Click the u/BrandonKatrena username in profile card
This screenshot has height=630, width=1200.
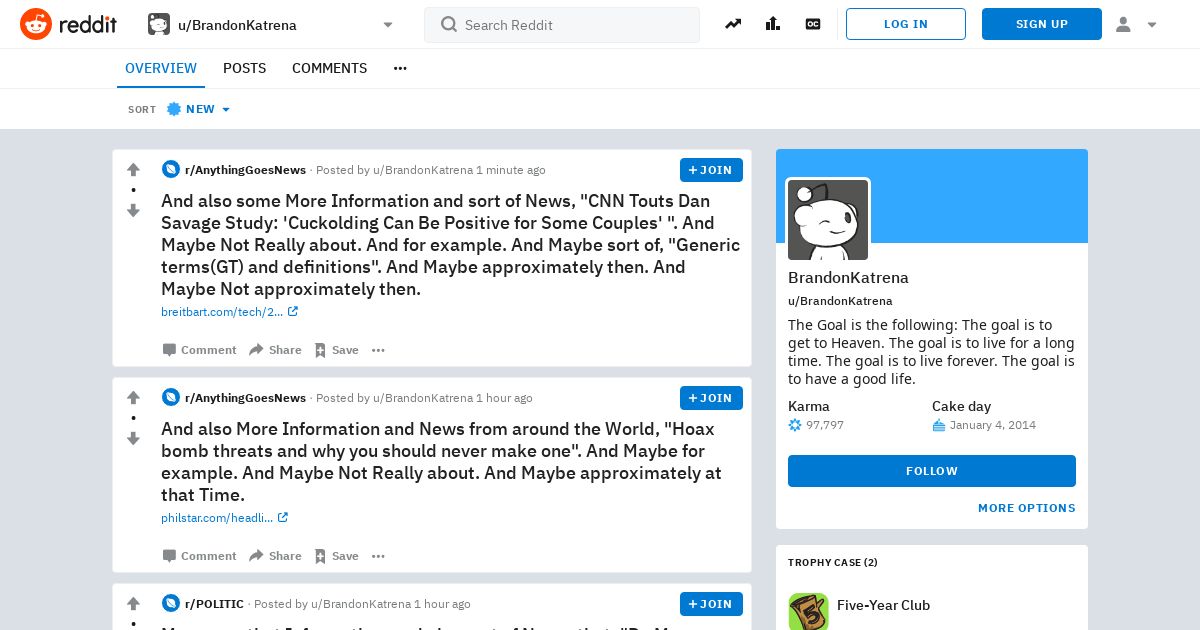[840, 301]
